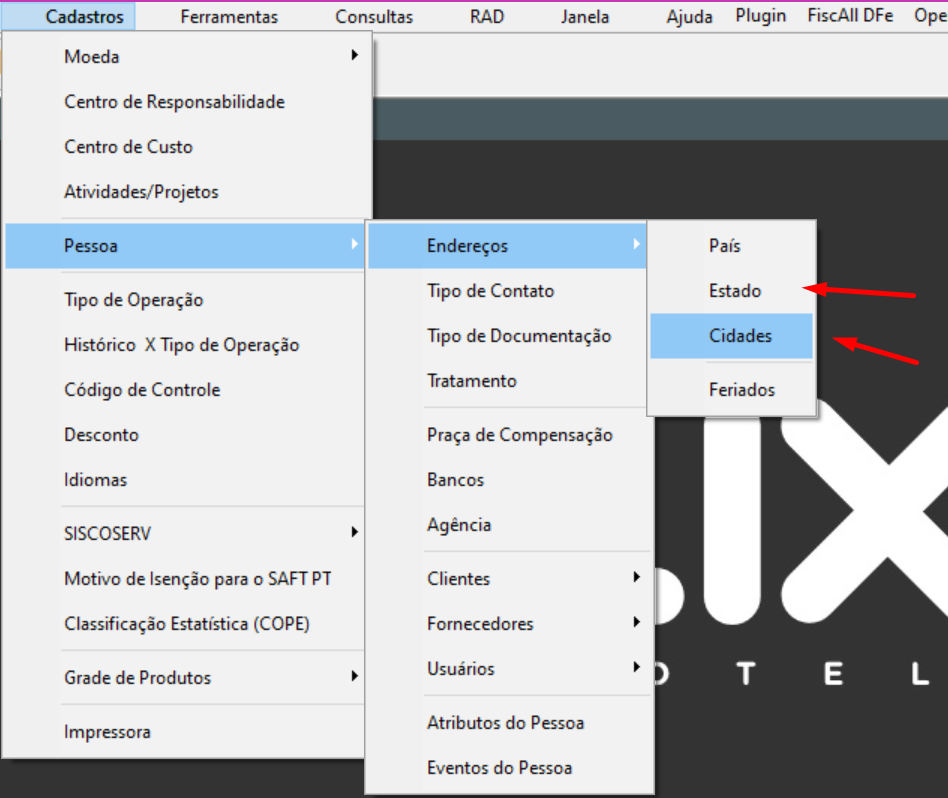The height and width of the screenshot is (798, 948).
Task: Select Motivo de Isenção para o SAFT PT
Action: [x=185, y=579]
